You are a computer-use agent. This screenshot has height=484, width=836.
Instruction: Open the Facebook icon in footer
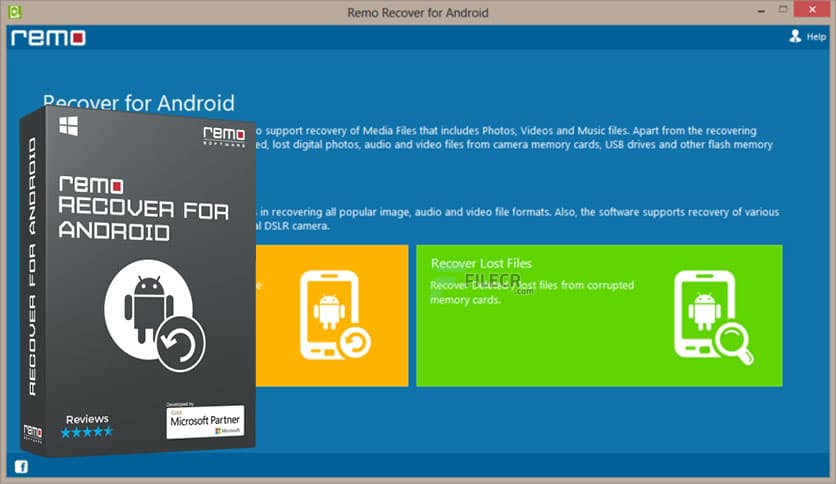(x=21, y=467)
